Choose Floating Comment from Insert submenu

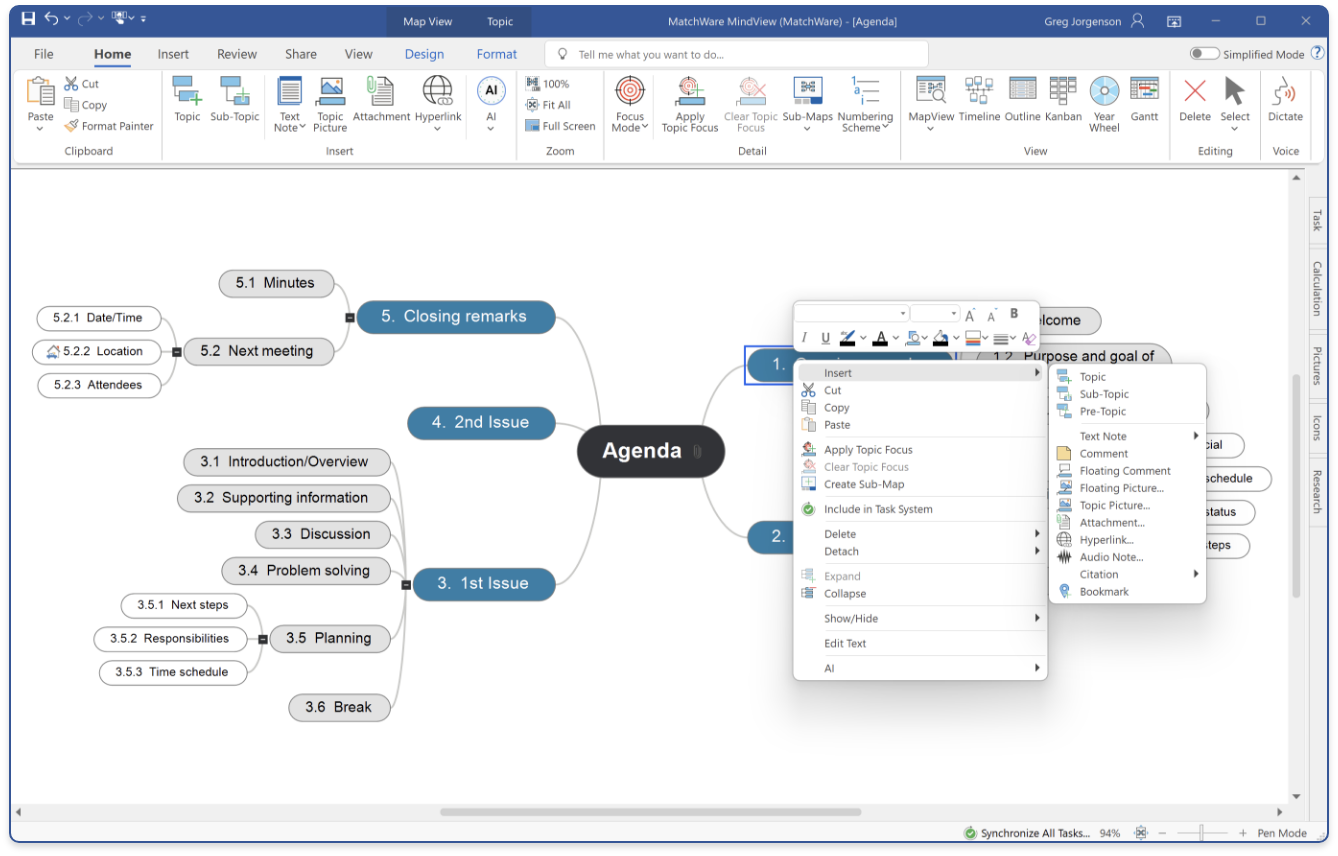coord(1125,471)
